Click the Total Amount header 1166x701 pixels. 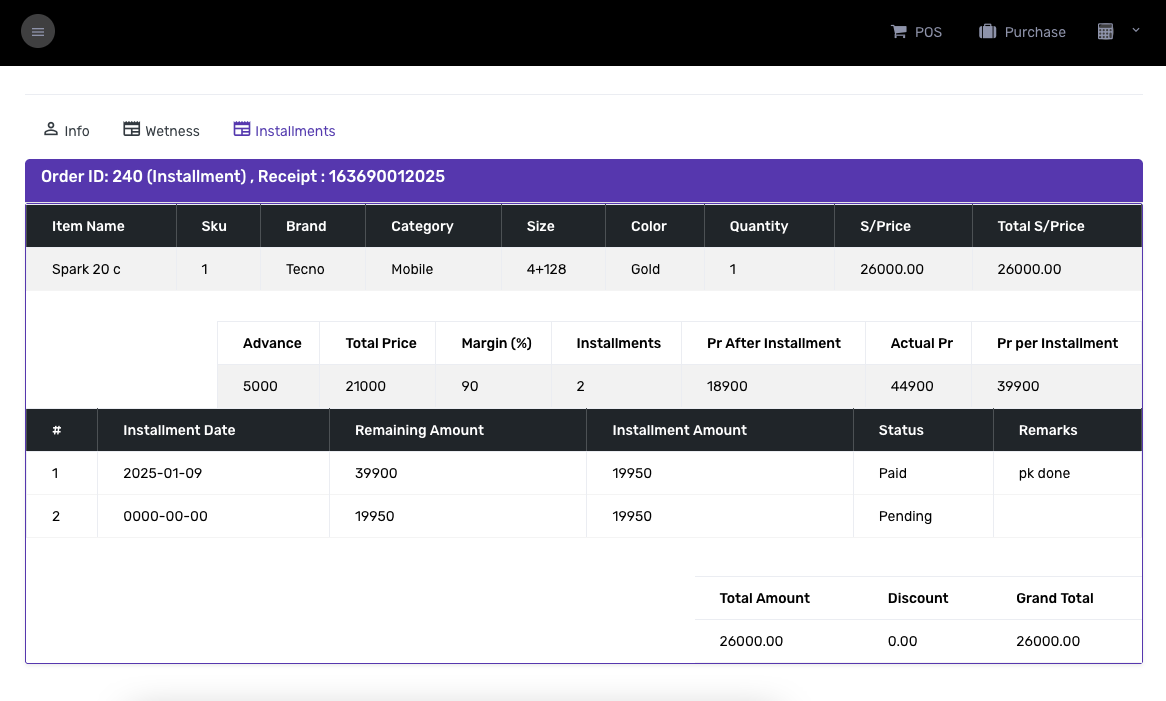pos(764,598)
